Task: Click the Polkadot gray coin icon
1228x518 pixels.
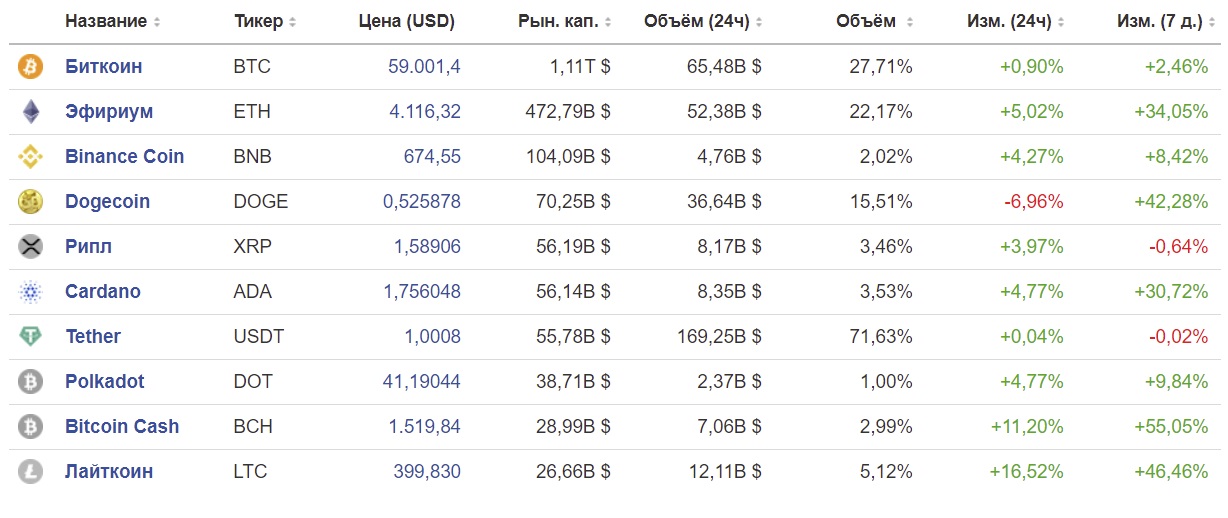Action: point(31,382)
